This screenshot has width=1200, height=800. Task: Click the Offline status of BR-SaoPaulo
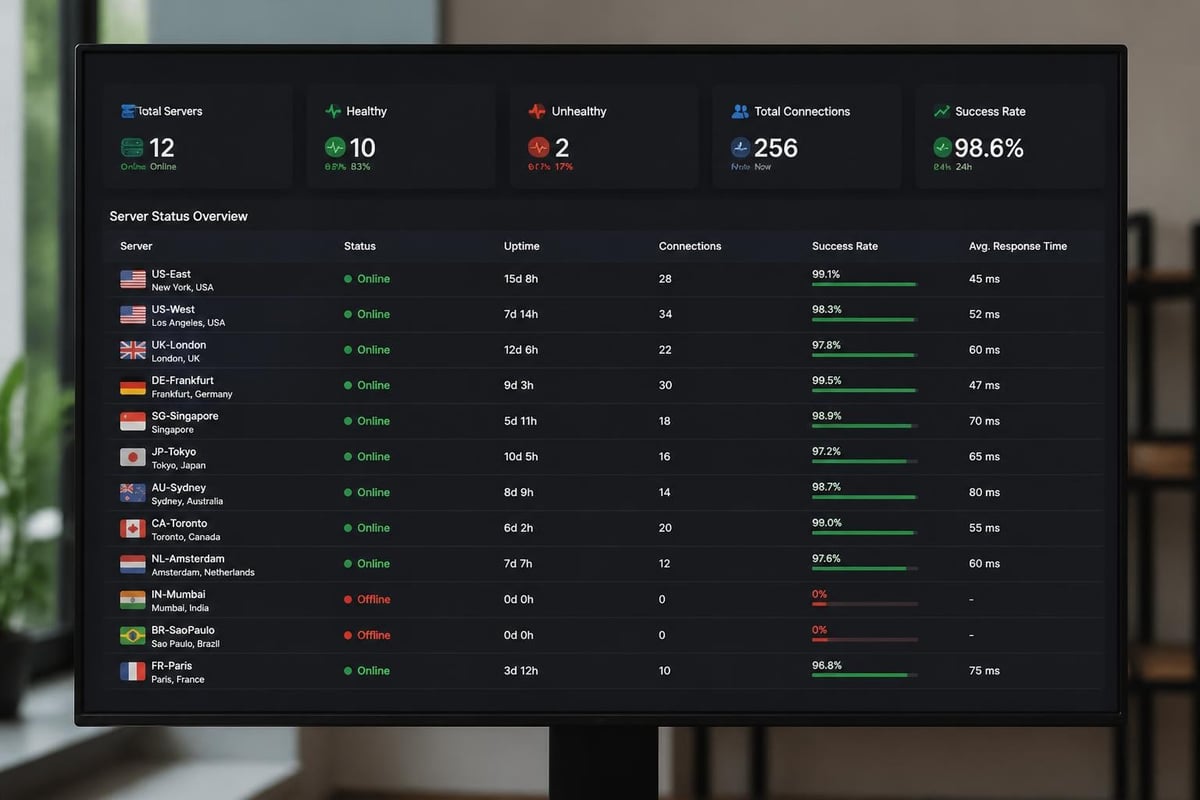(367, 635)
